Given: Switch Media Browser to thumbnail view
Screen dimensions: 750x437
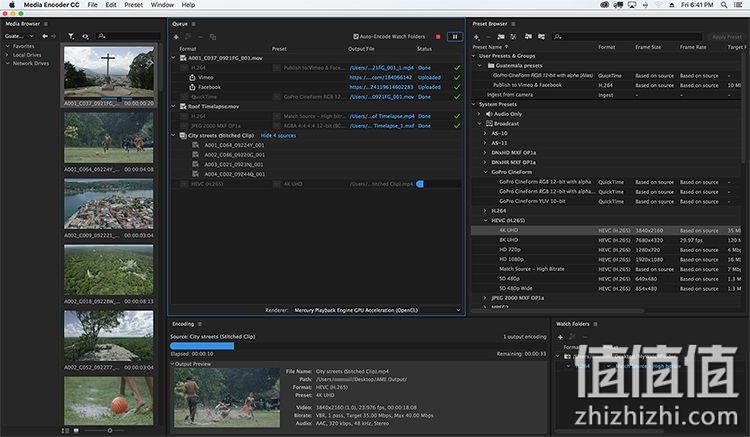Looking at the screenshot, I should 76,431.
